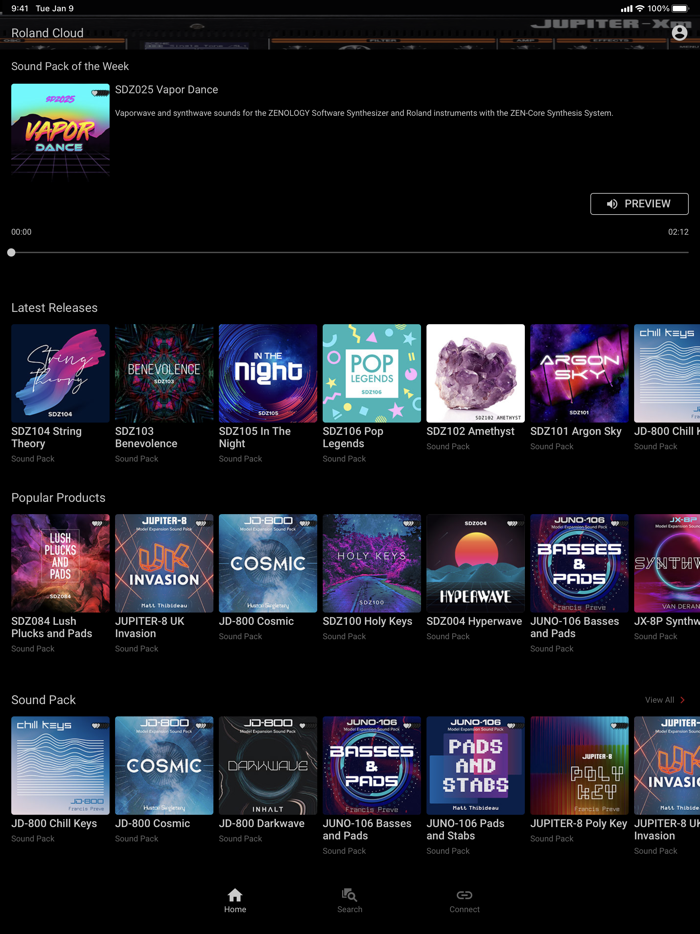Select 'SDZ106 Pop Legends' title text

(x=353, y=437)
